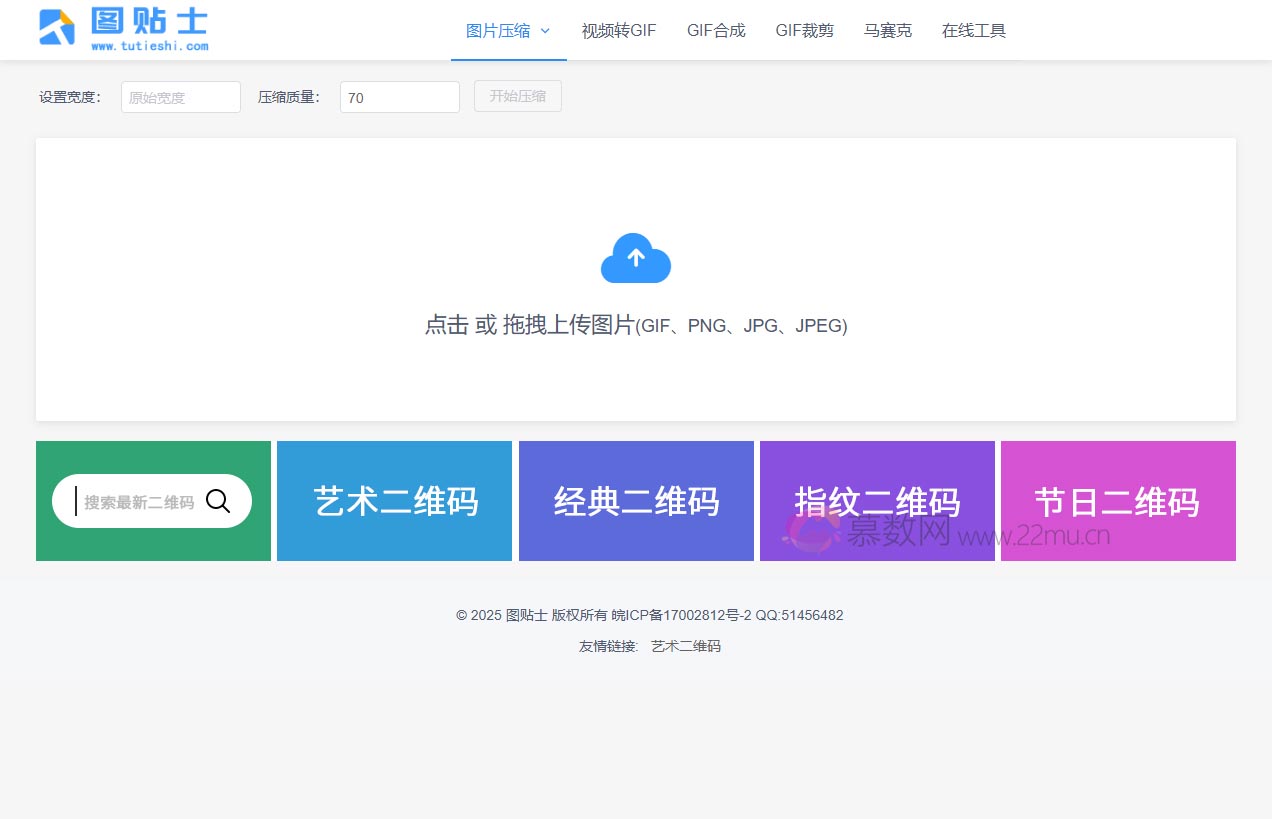Switch to the 视频转GIF tab
The width and height of the screenshot is (1272, 819).
pyautogui.click(x=618, y=31)
